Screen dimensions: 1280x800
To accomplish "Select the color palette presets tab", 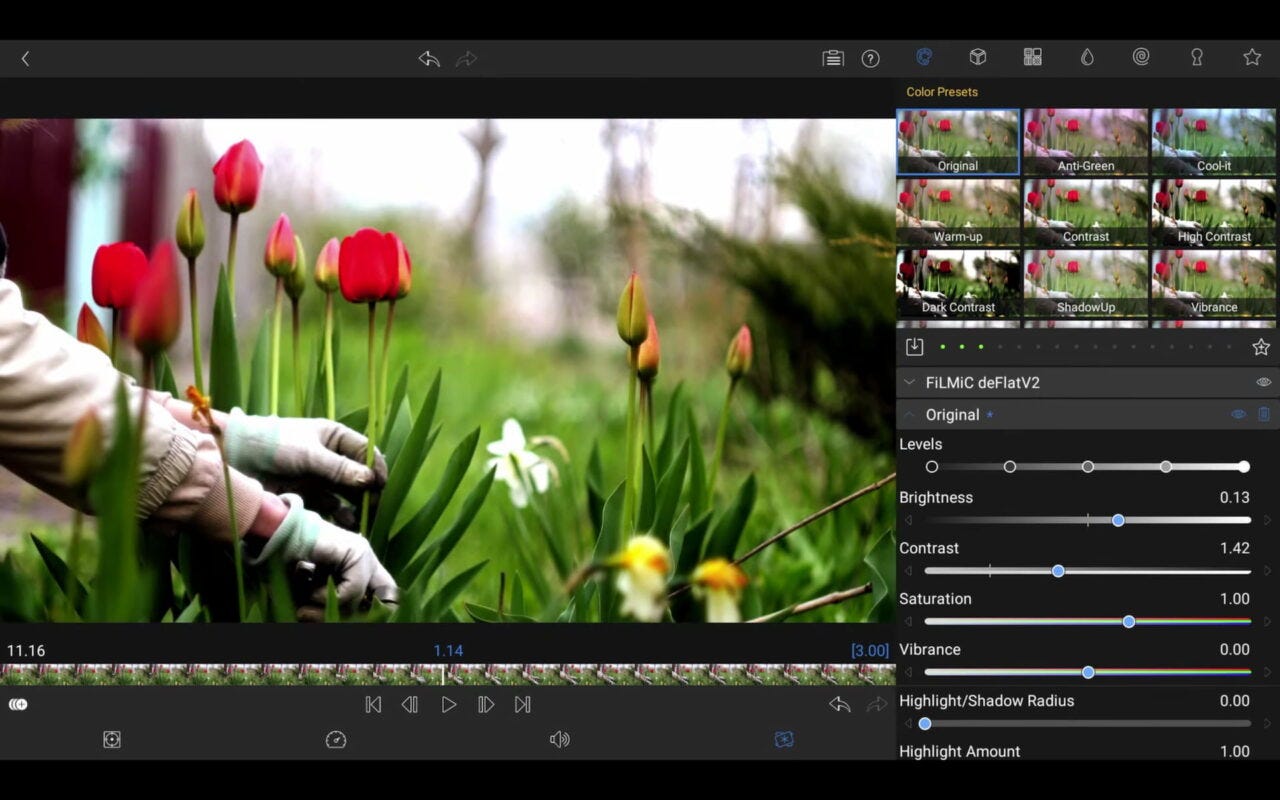I will [x=924, y=57].
